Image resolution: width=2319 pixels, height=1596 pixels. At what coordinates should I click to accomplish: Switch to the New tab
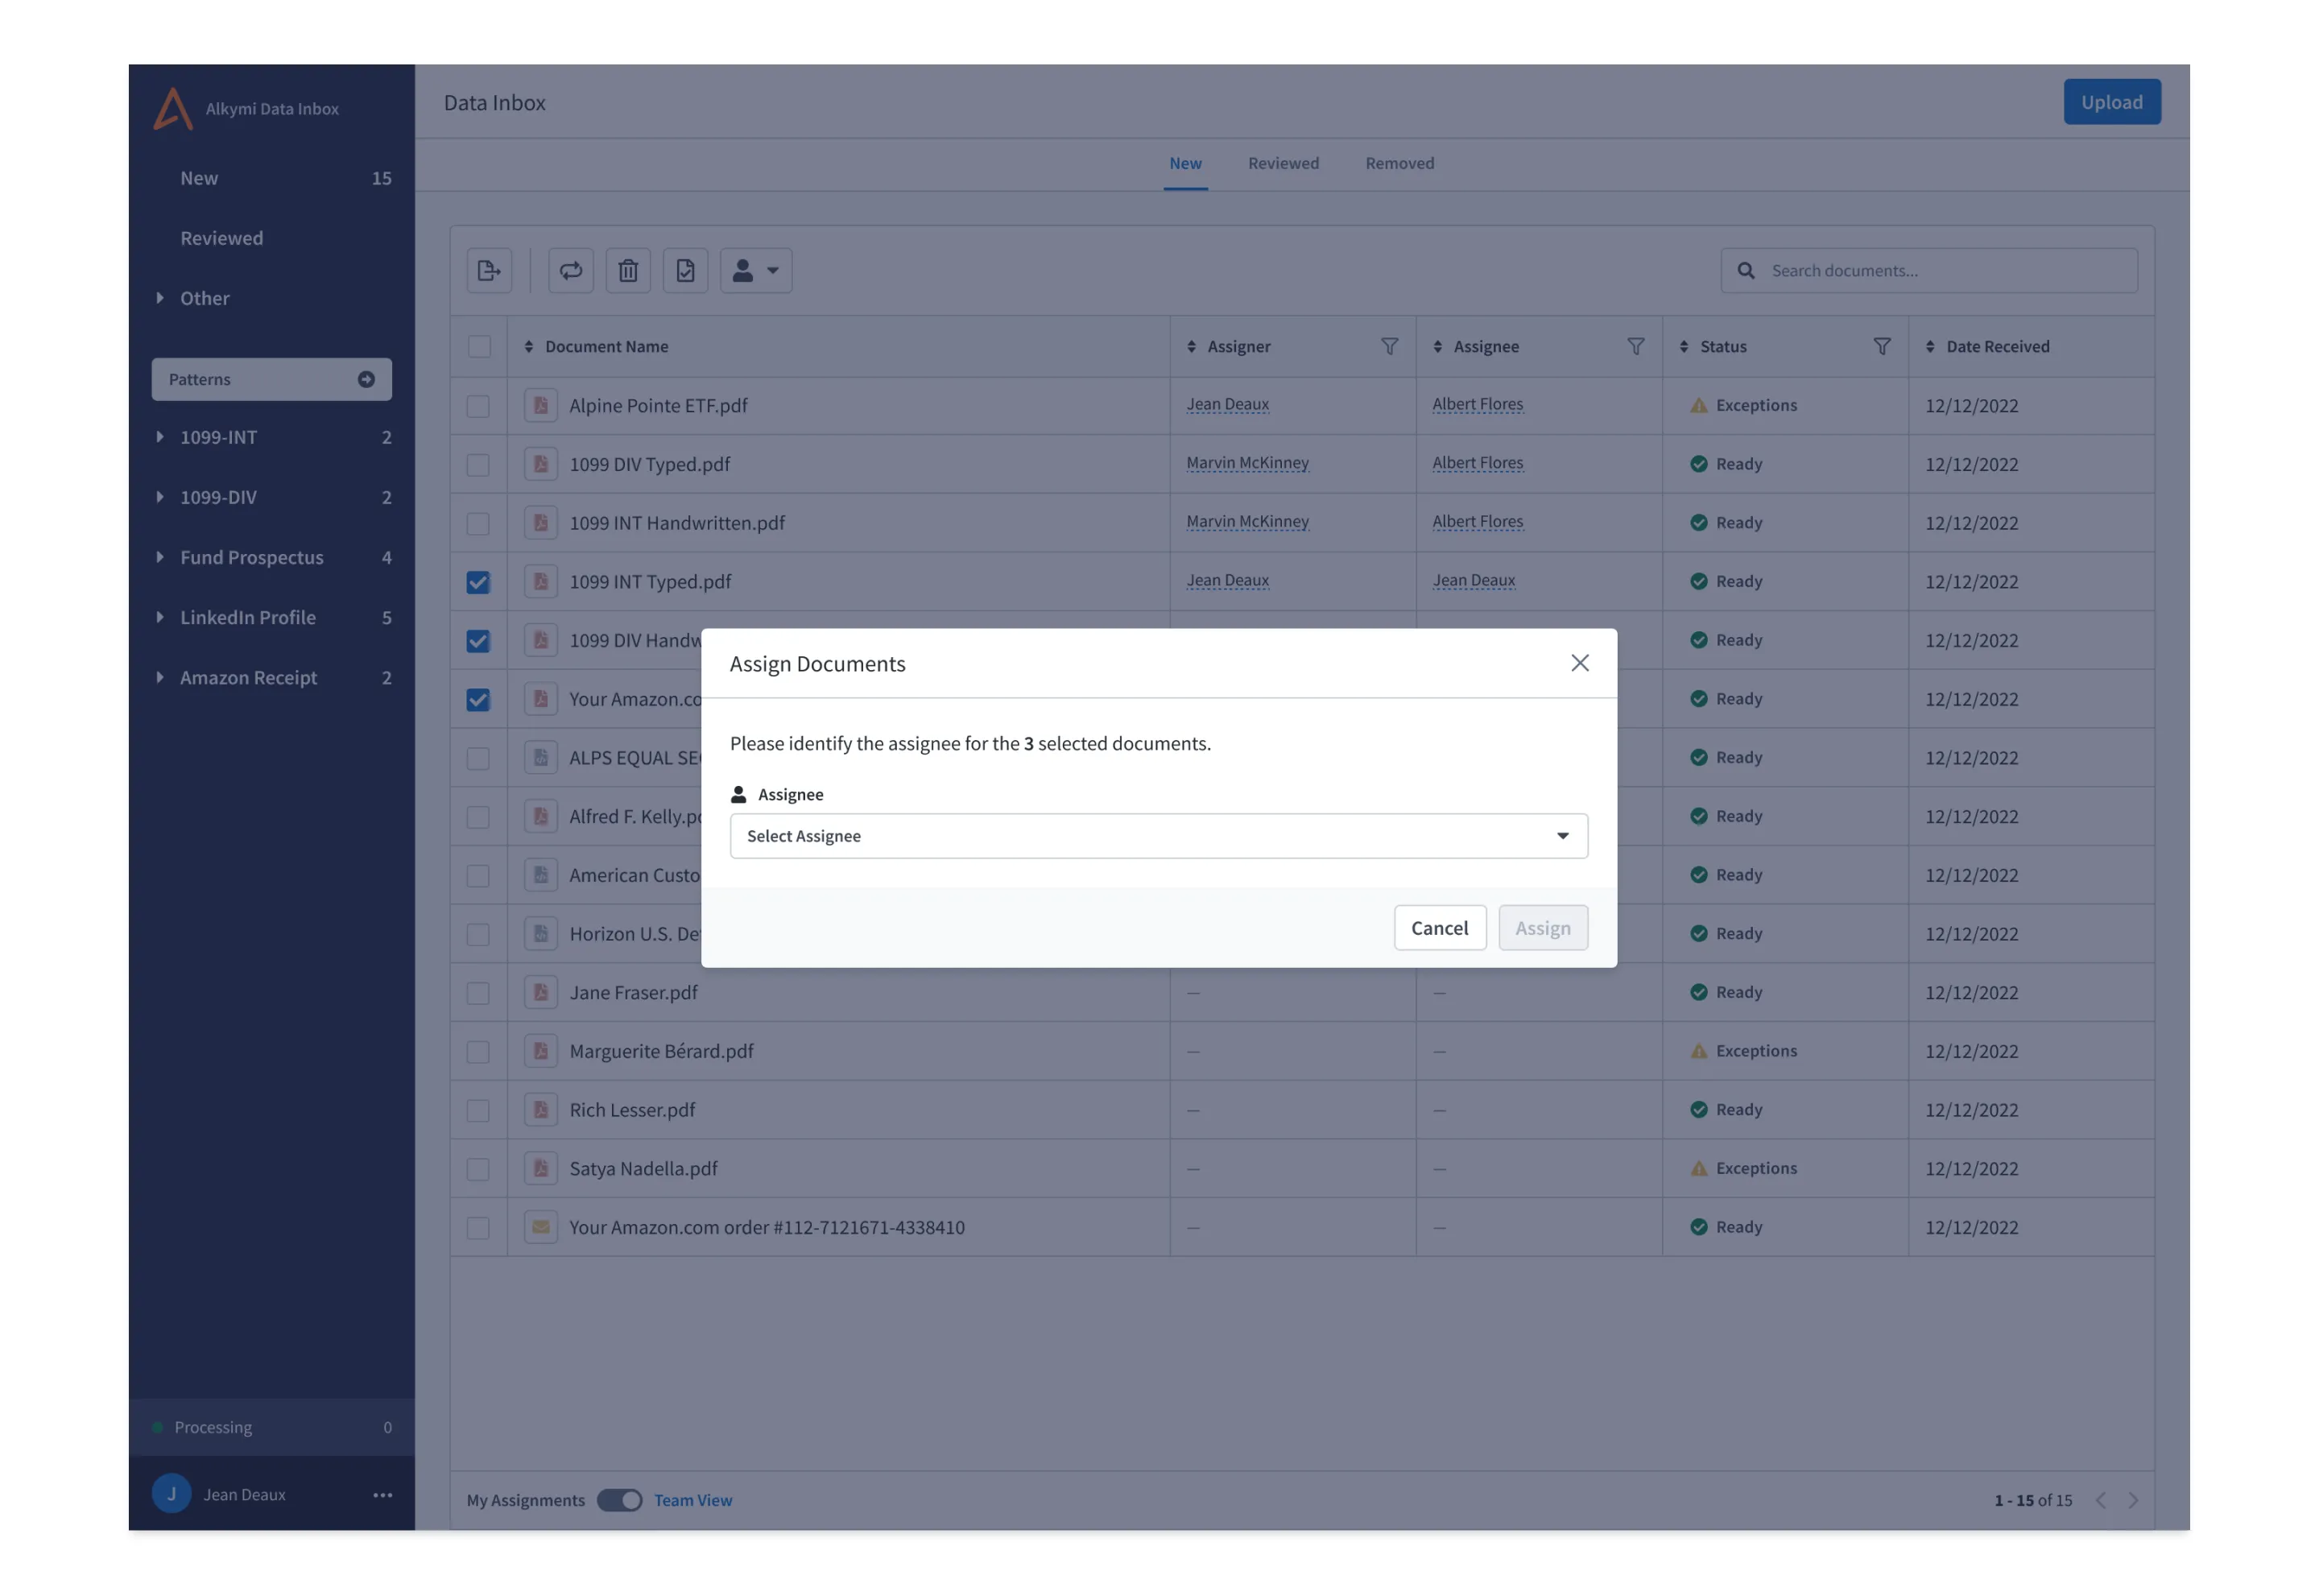(1185, 163)
